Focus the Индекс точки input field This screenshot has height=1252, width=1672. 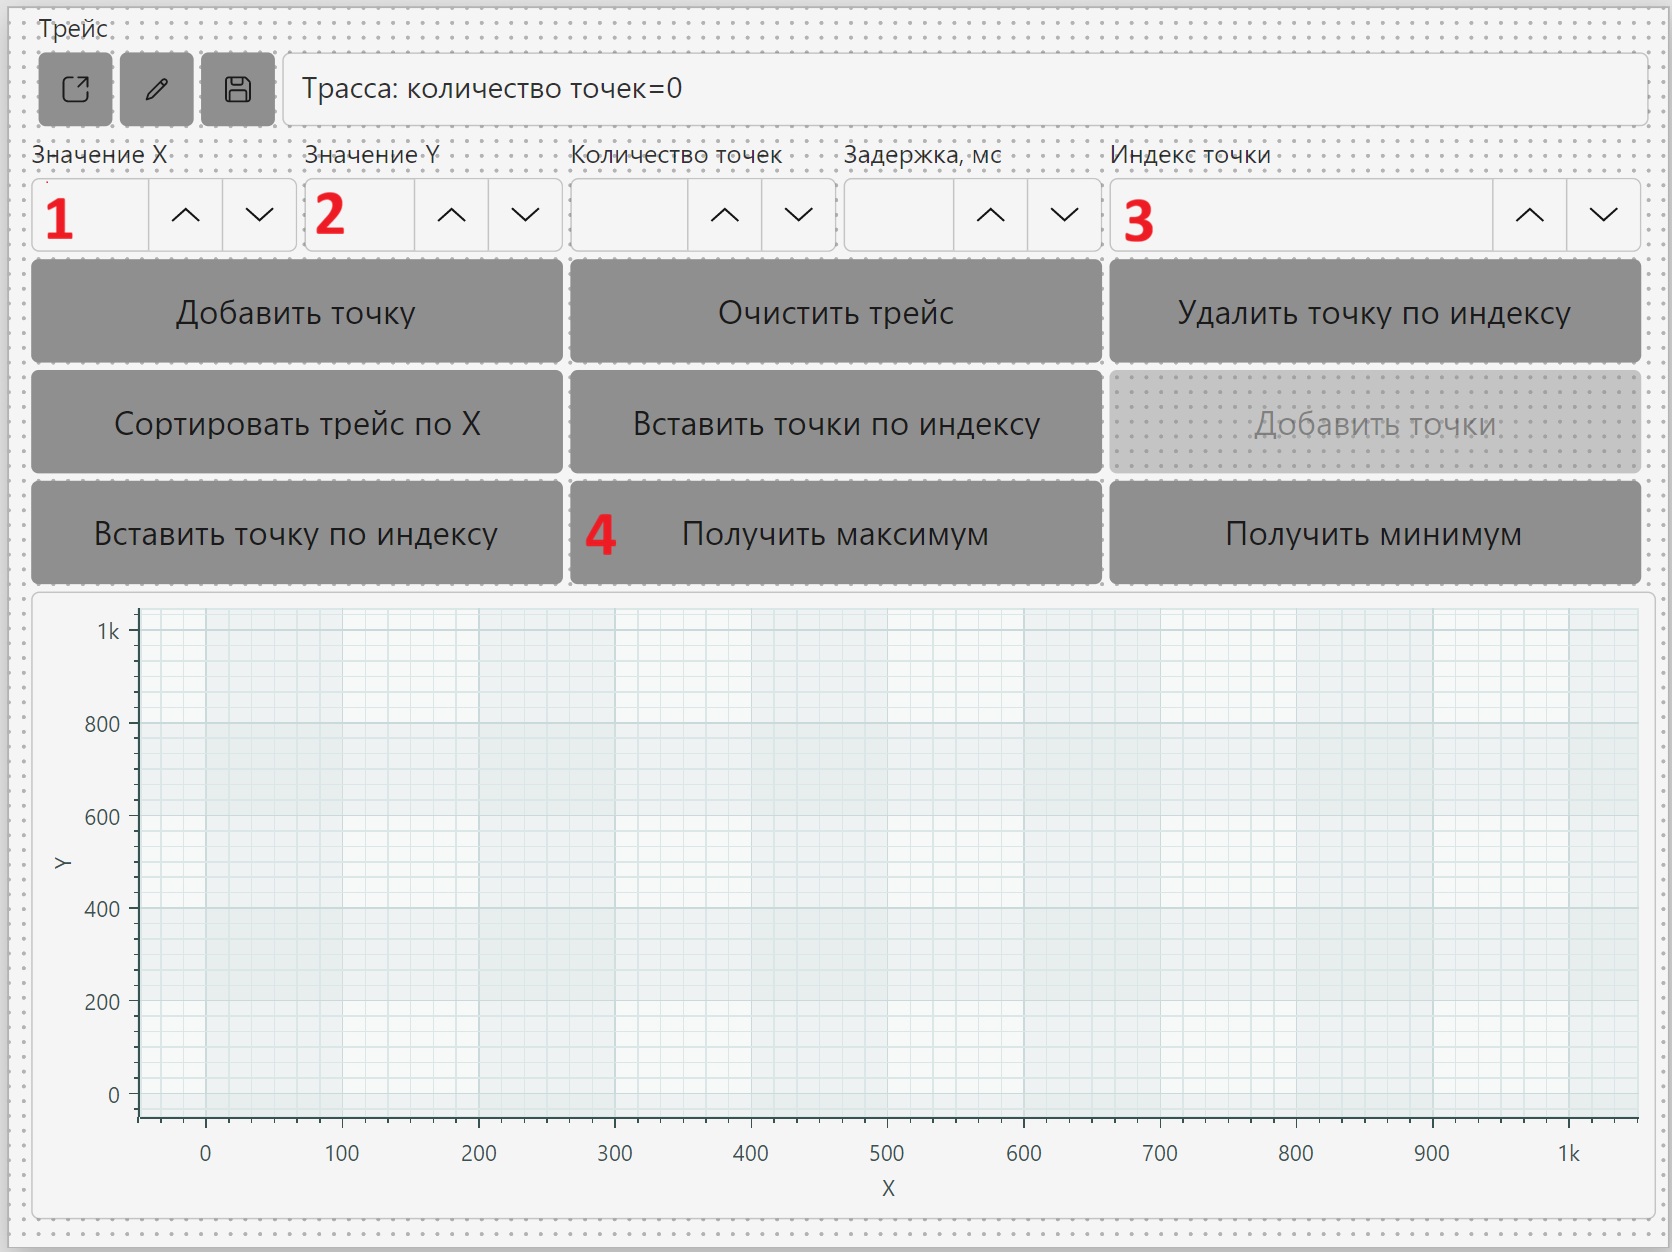1301,215
